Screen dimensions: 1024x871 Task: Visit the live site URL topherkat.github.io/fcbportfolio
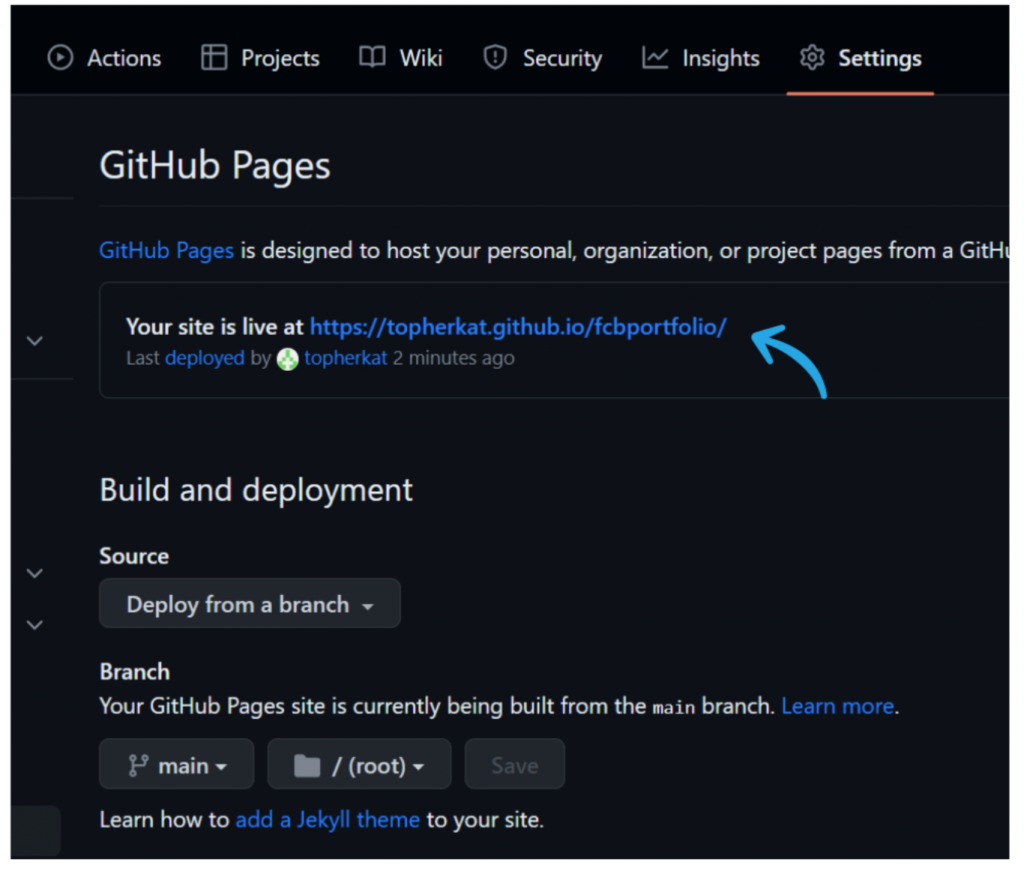pos(518,326)
